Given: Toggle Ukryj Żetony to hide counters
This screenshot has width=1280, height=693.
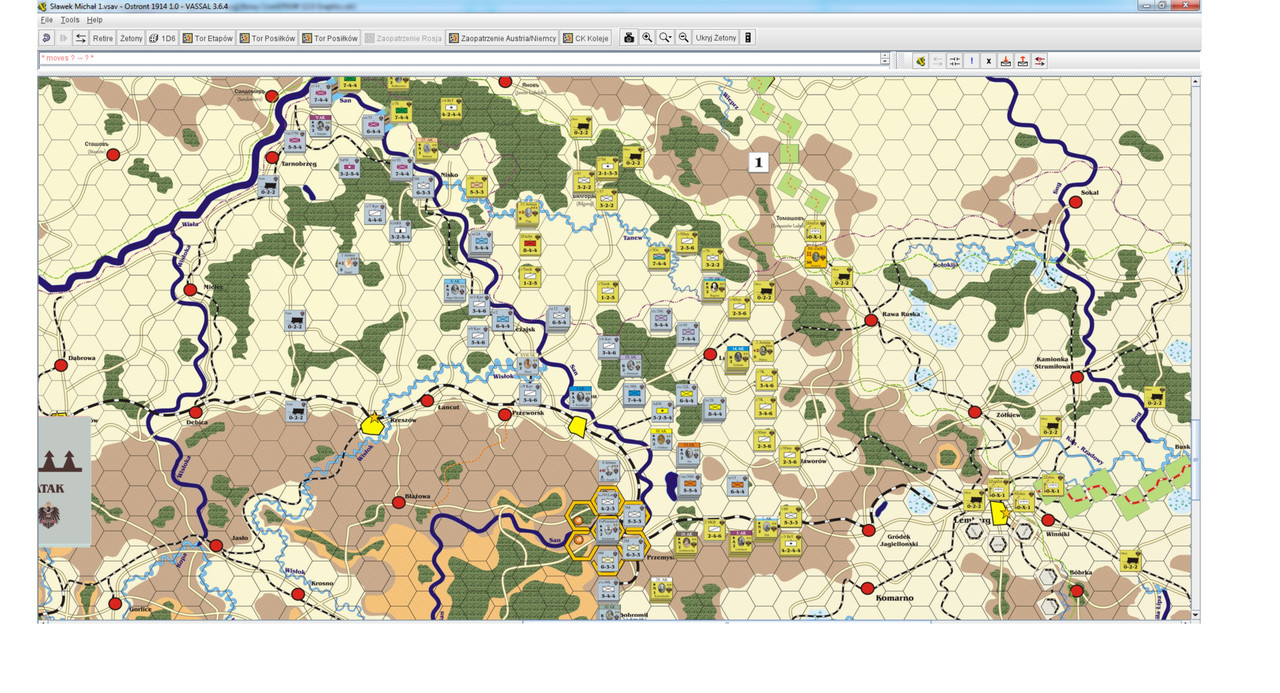Looking at the screenshot, I should (715, 38).
